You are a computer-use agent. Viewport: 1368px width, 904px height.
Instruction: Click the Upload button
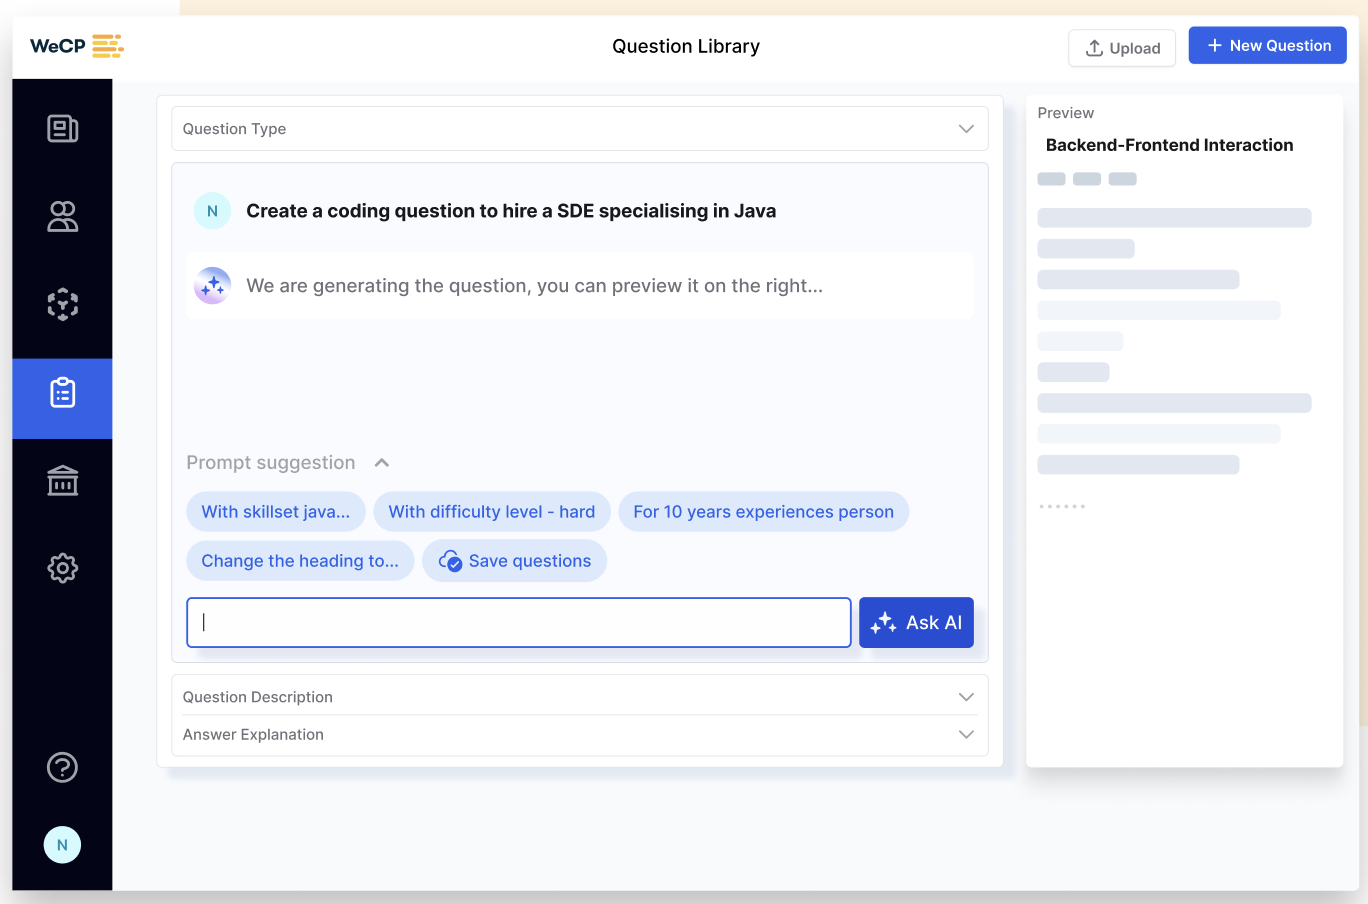tap(1122, 48)
